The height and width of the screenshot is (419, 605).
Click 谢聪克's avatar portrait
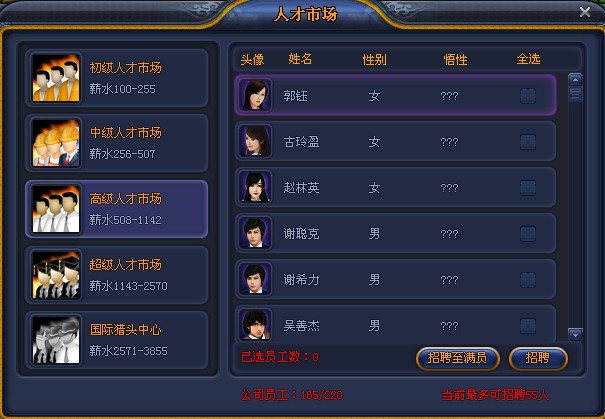point(255,233)
